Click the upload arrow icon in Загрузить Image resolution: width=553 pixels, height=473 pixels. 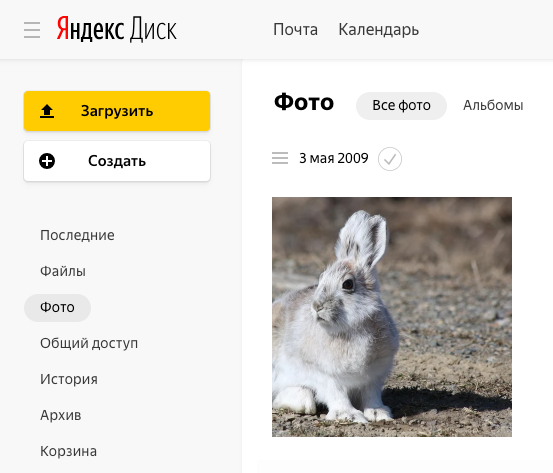(x=47, y=111)
